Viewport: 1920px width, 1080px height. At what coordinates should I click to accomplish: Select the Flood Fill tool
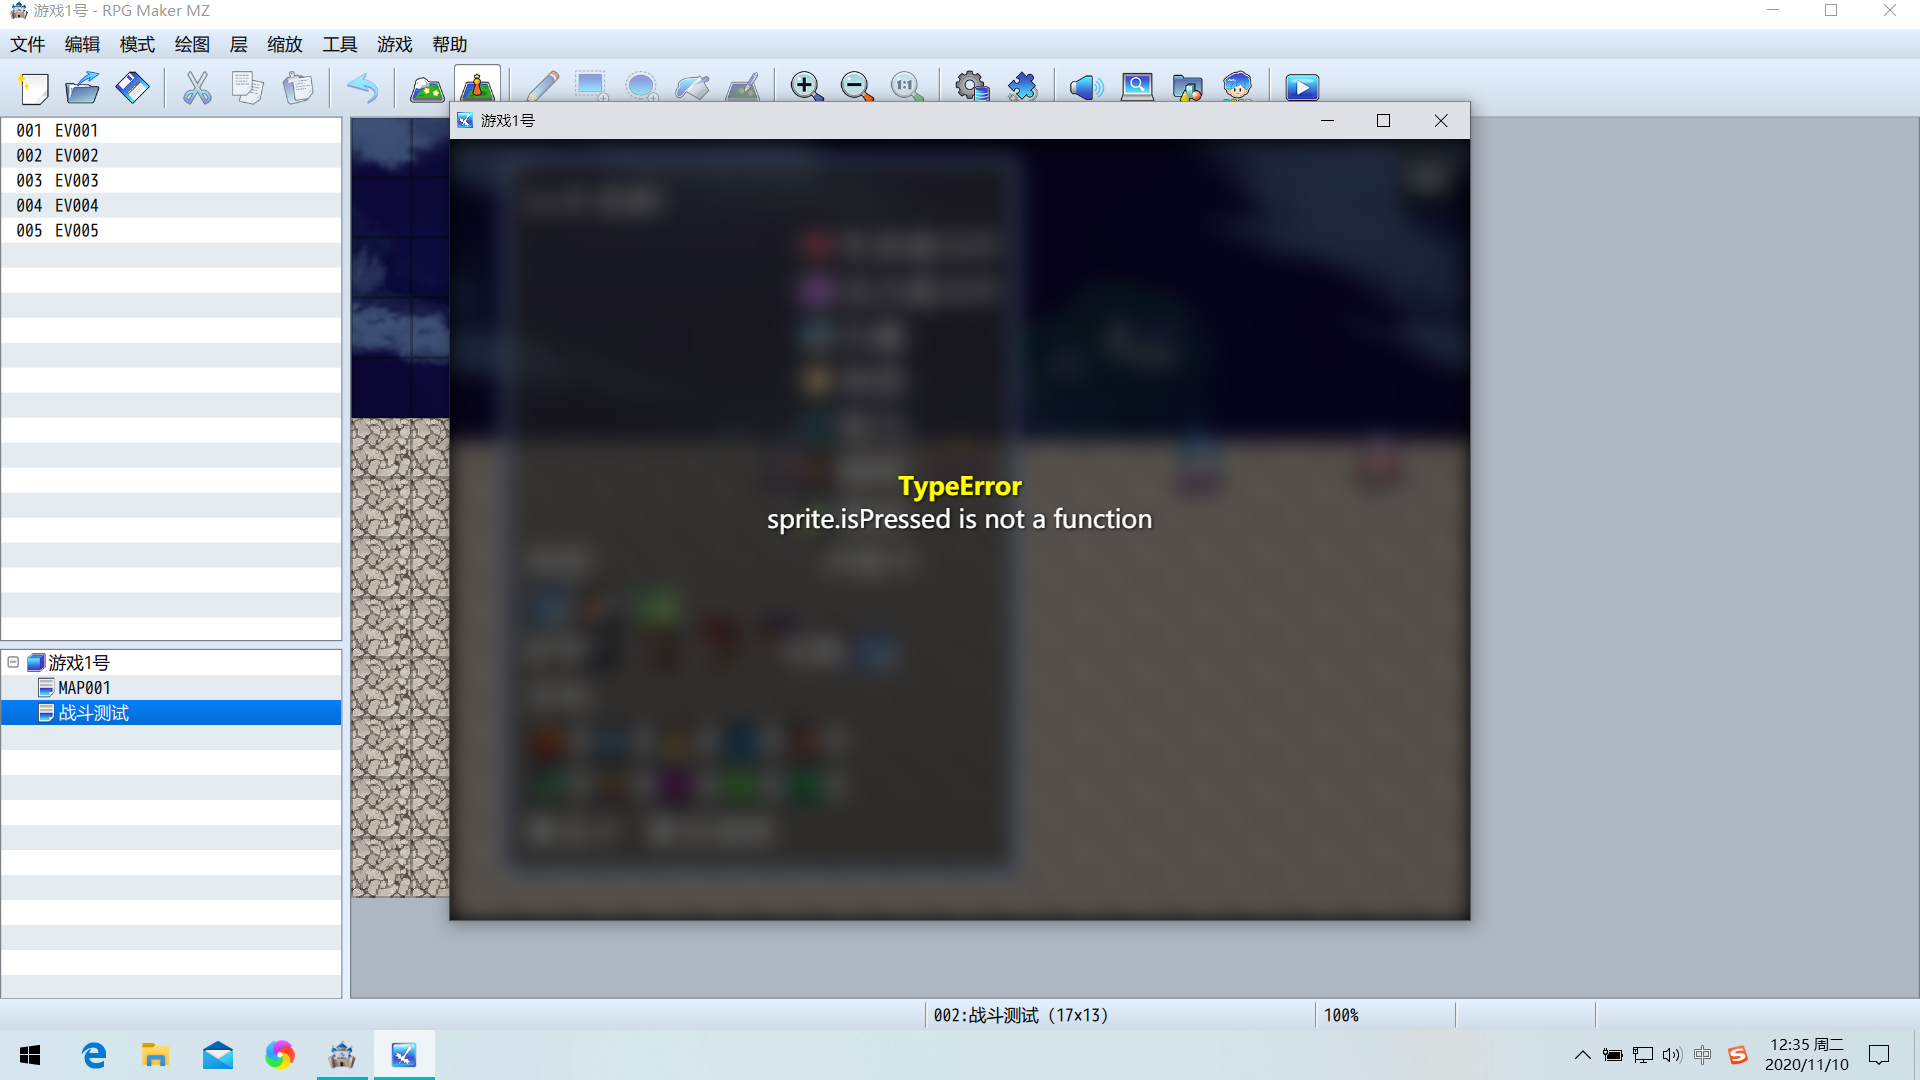pyautogui.click(x=692, y=88)
